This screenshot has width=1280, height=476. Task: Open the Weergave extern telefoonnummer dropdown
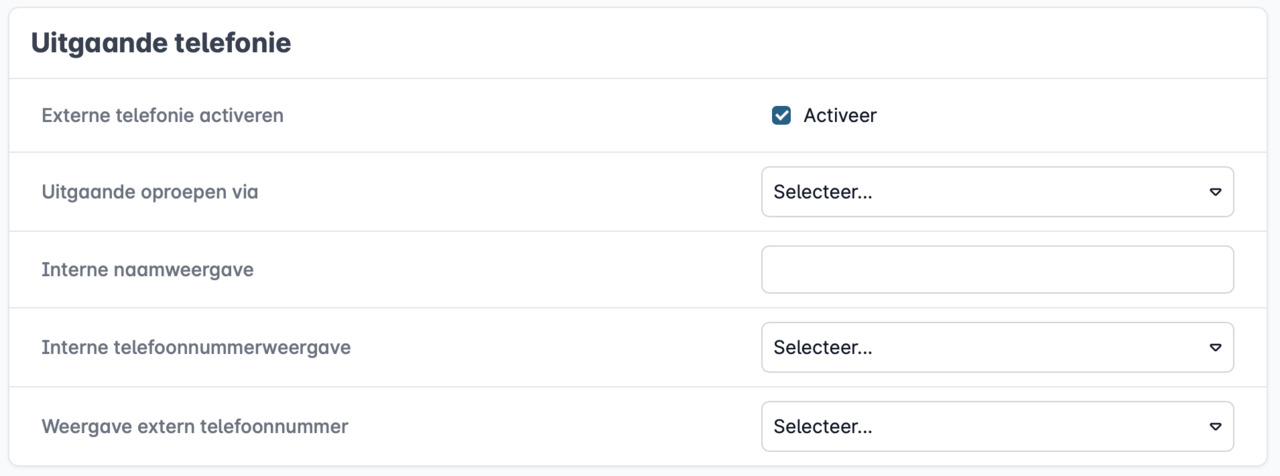(997, 426)
